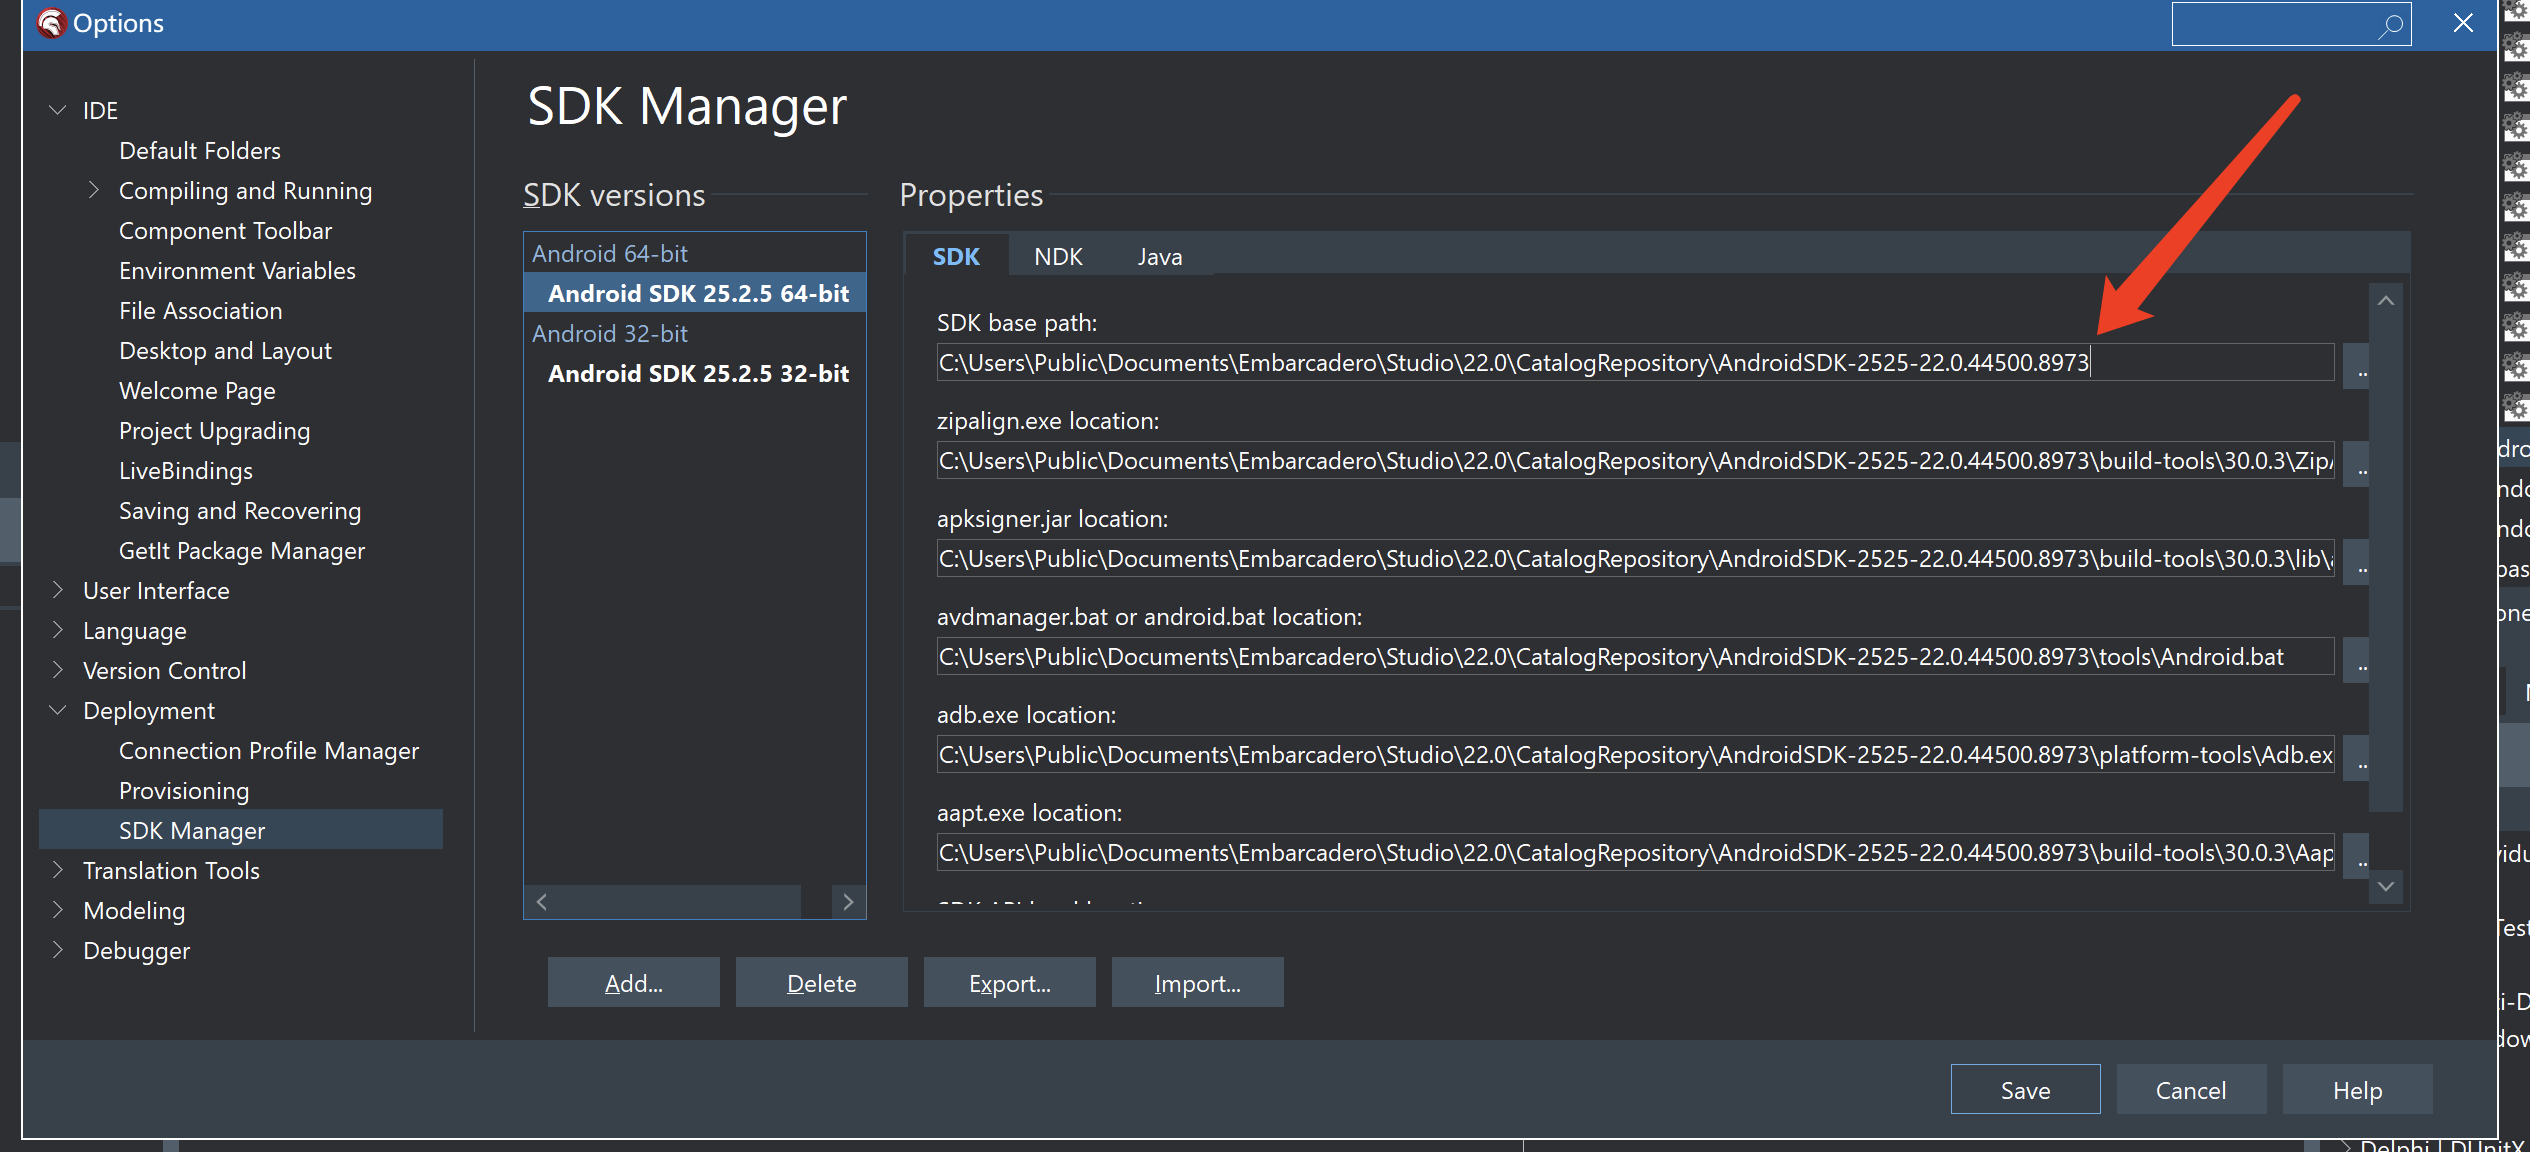
Task: Select Android SDK 25.2.5 64-bit
Action: coord(697,293)
